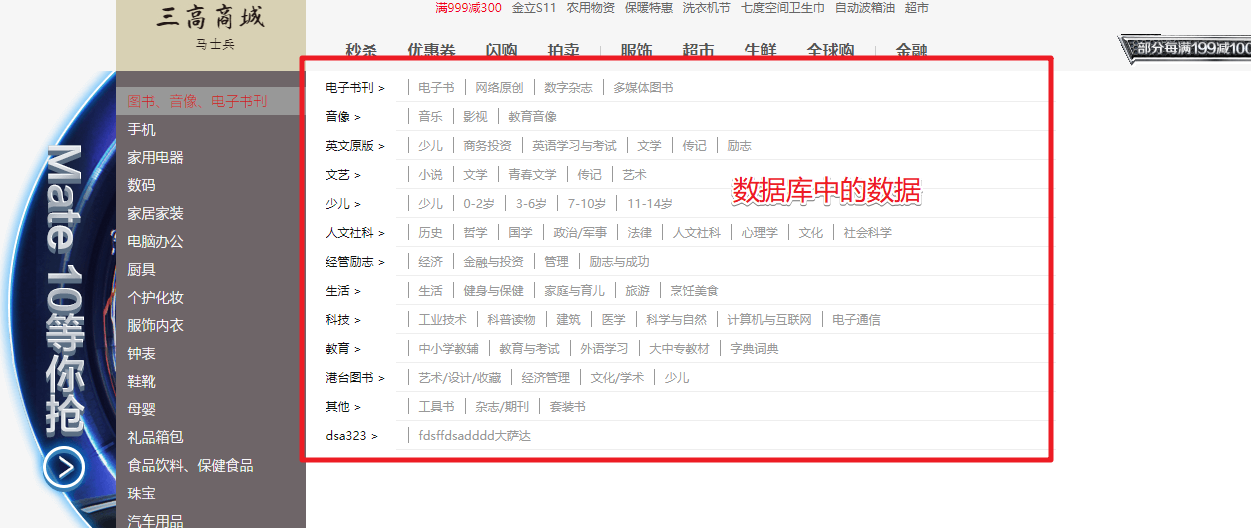Image resolution: width=1251 pixels, height=528 pixels.
Task: Open the 秒杀 navigation tab
Action: pyautogui.click(x=360, y=50)
